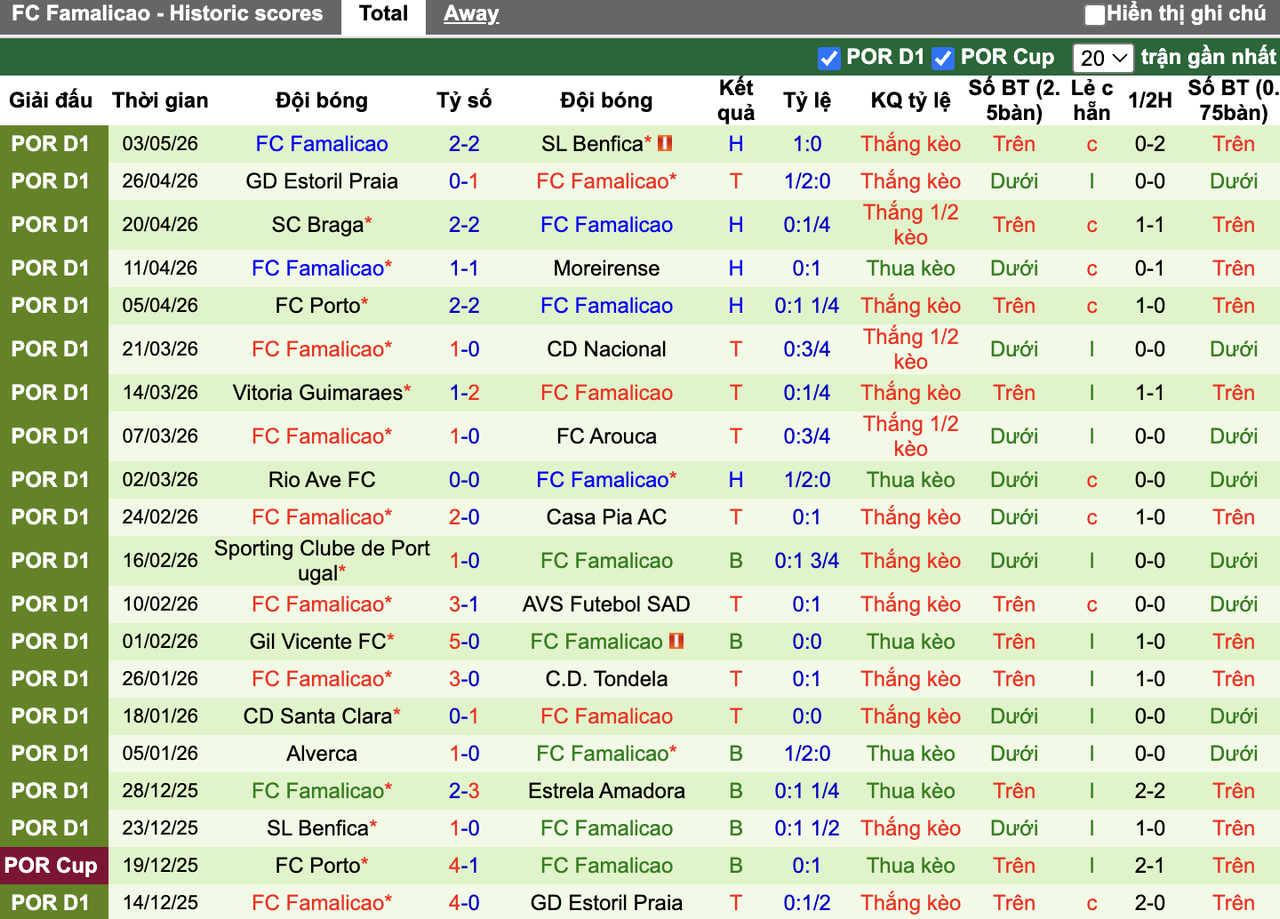Viewport: 1280px width, 919px height.
Task: Open Casa Pia AC team link
Action: (x=606, y=517)
